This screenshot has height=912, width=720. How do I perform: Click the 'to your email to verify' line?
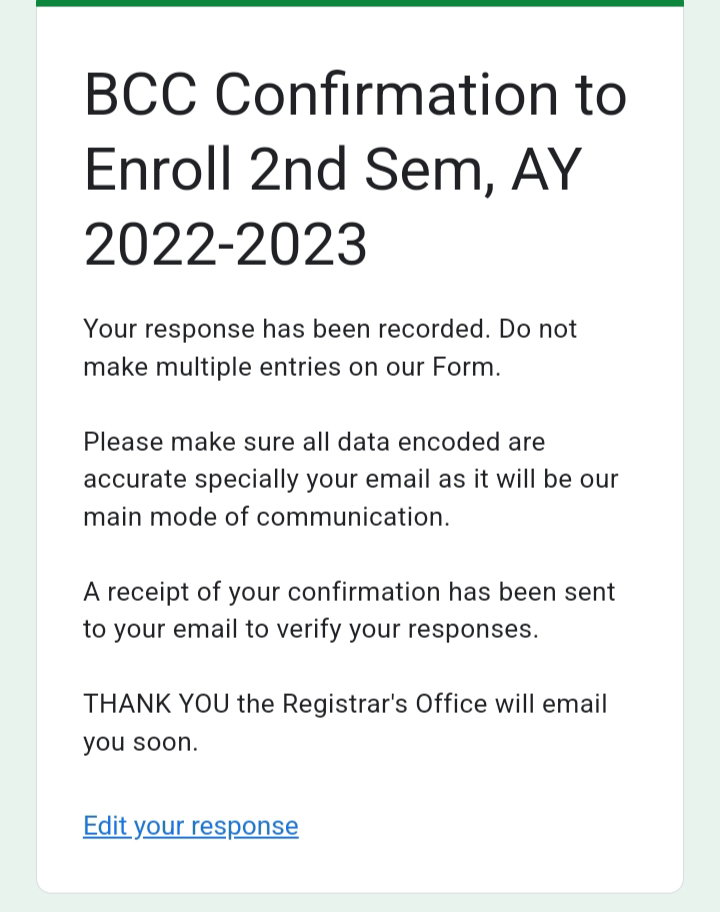click(311, 629)
